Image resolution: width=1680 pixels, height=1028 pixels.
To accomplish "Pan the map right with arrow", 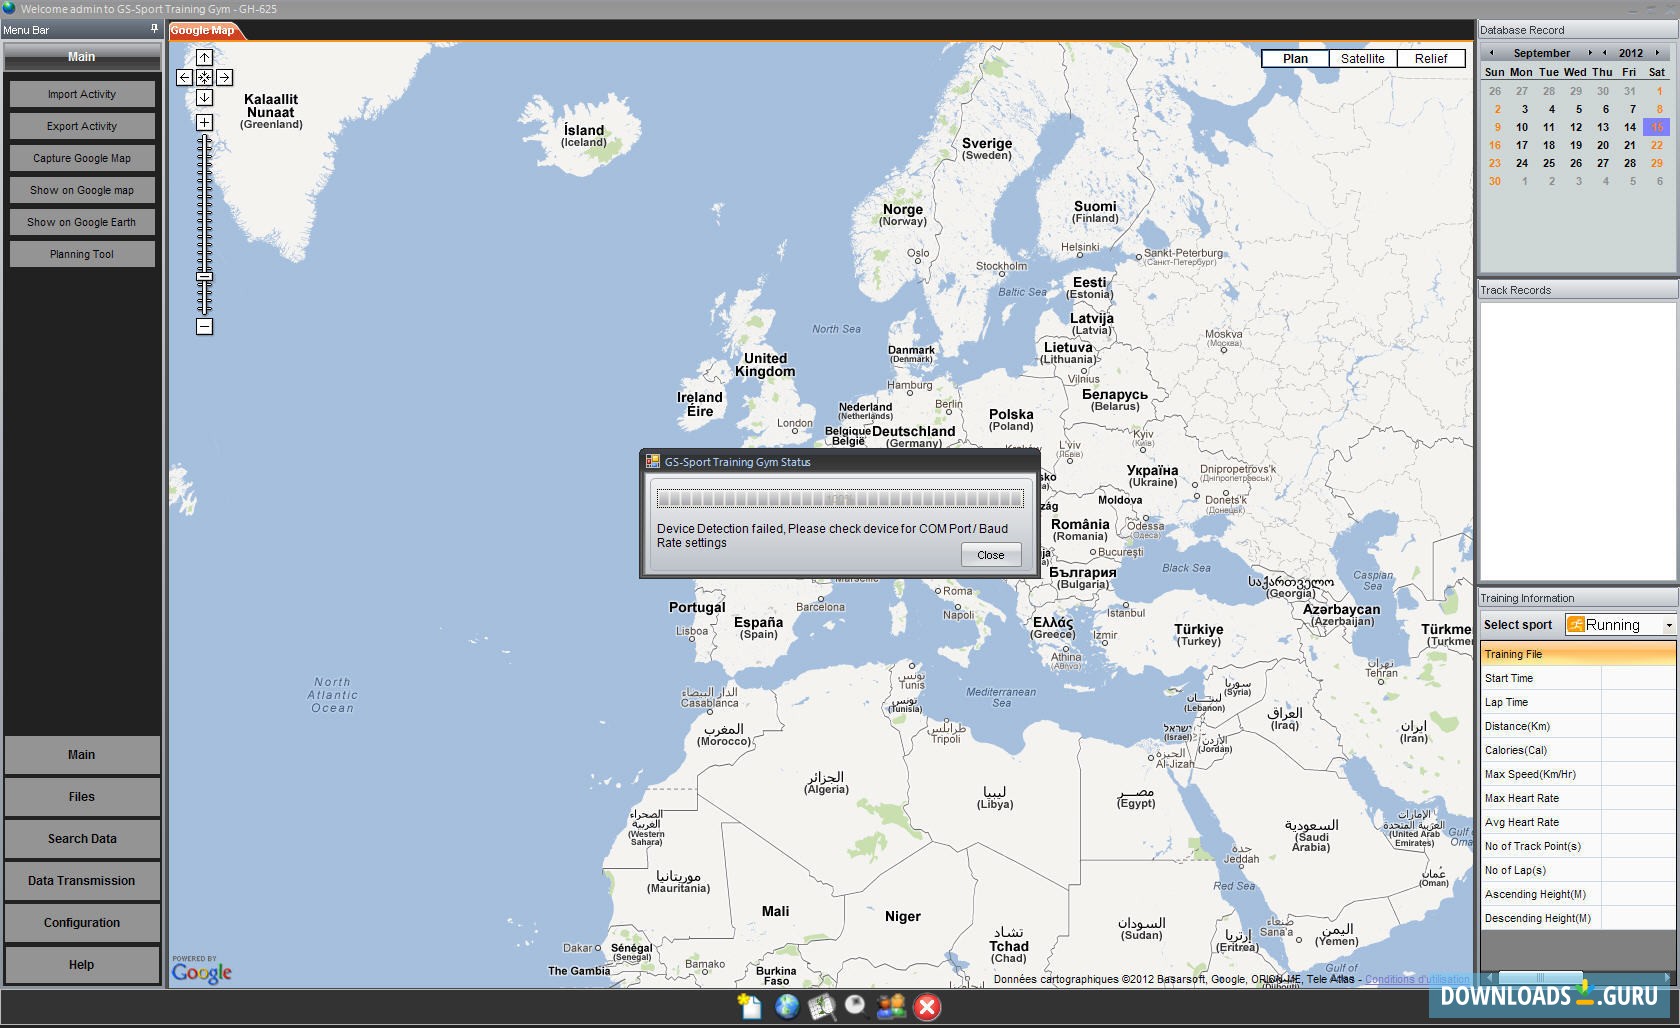I will pos(225,77).
